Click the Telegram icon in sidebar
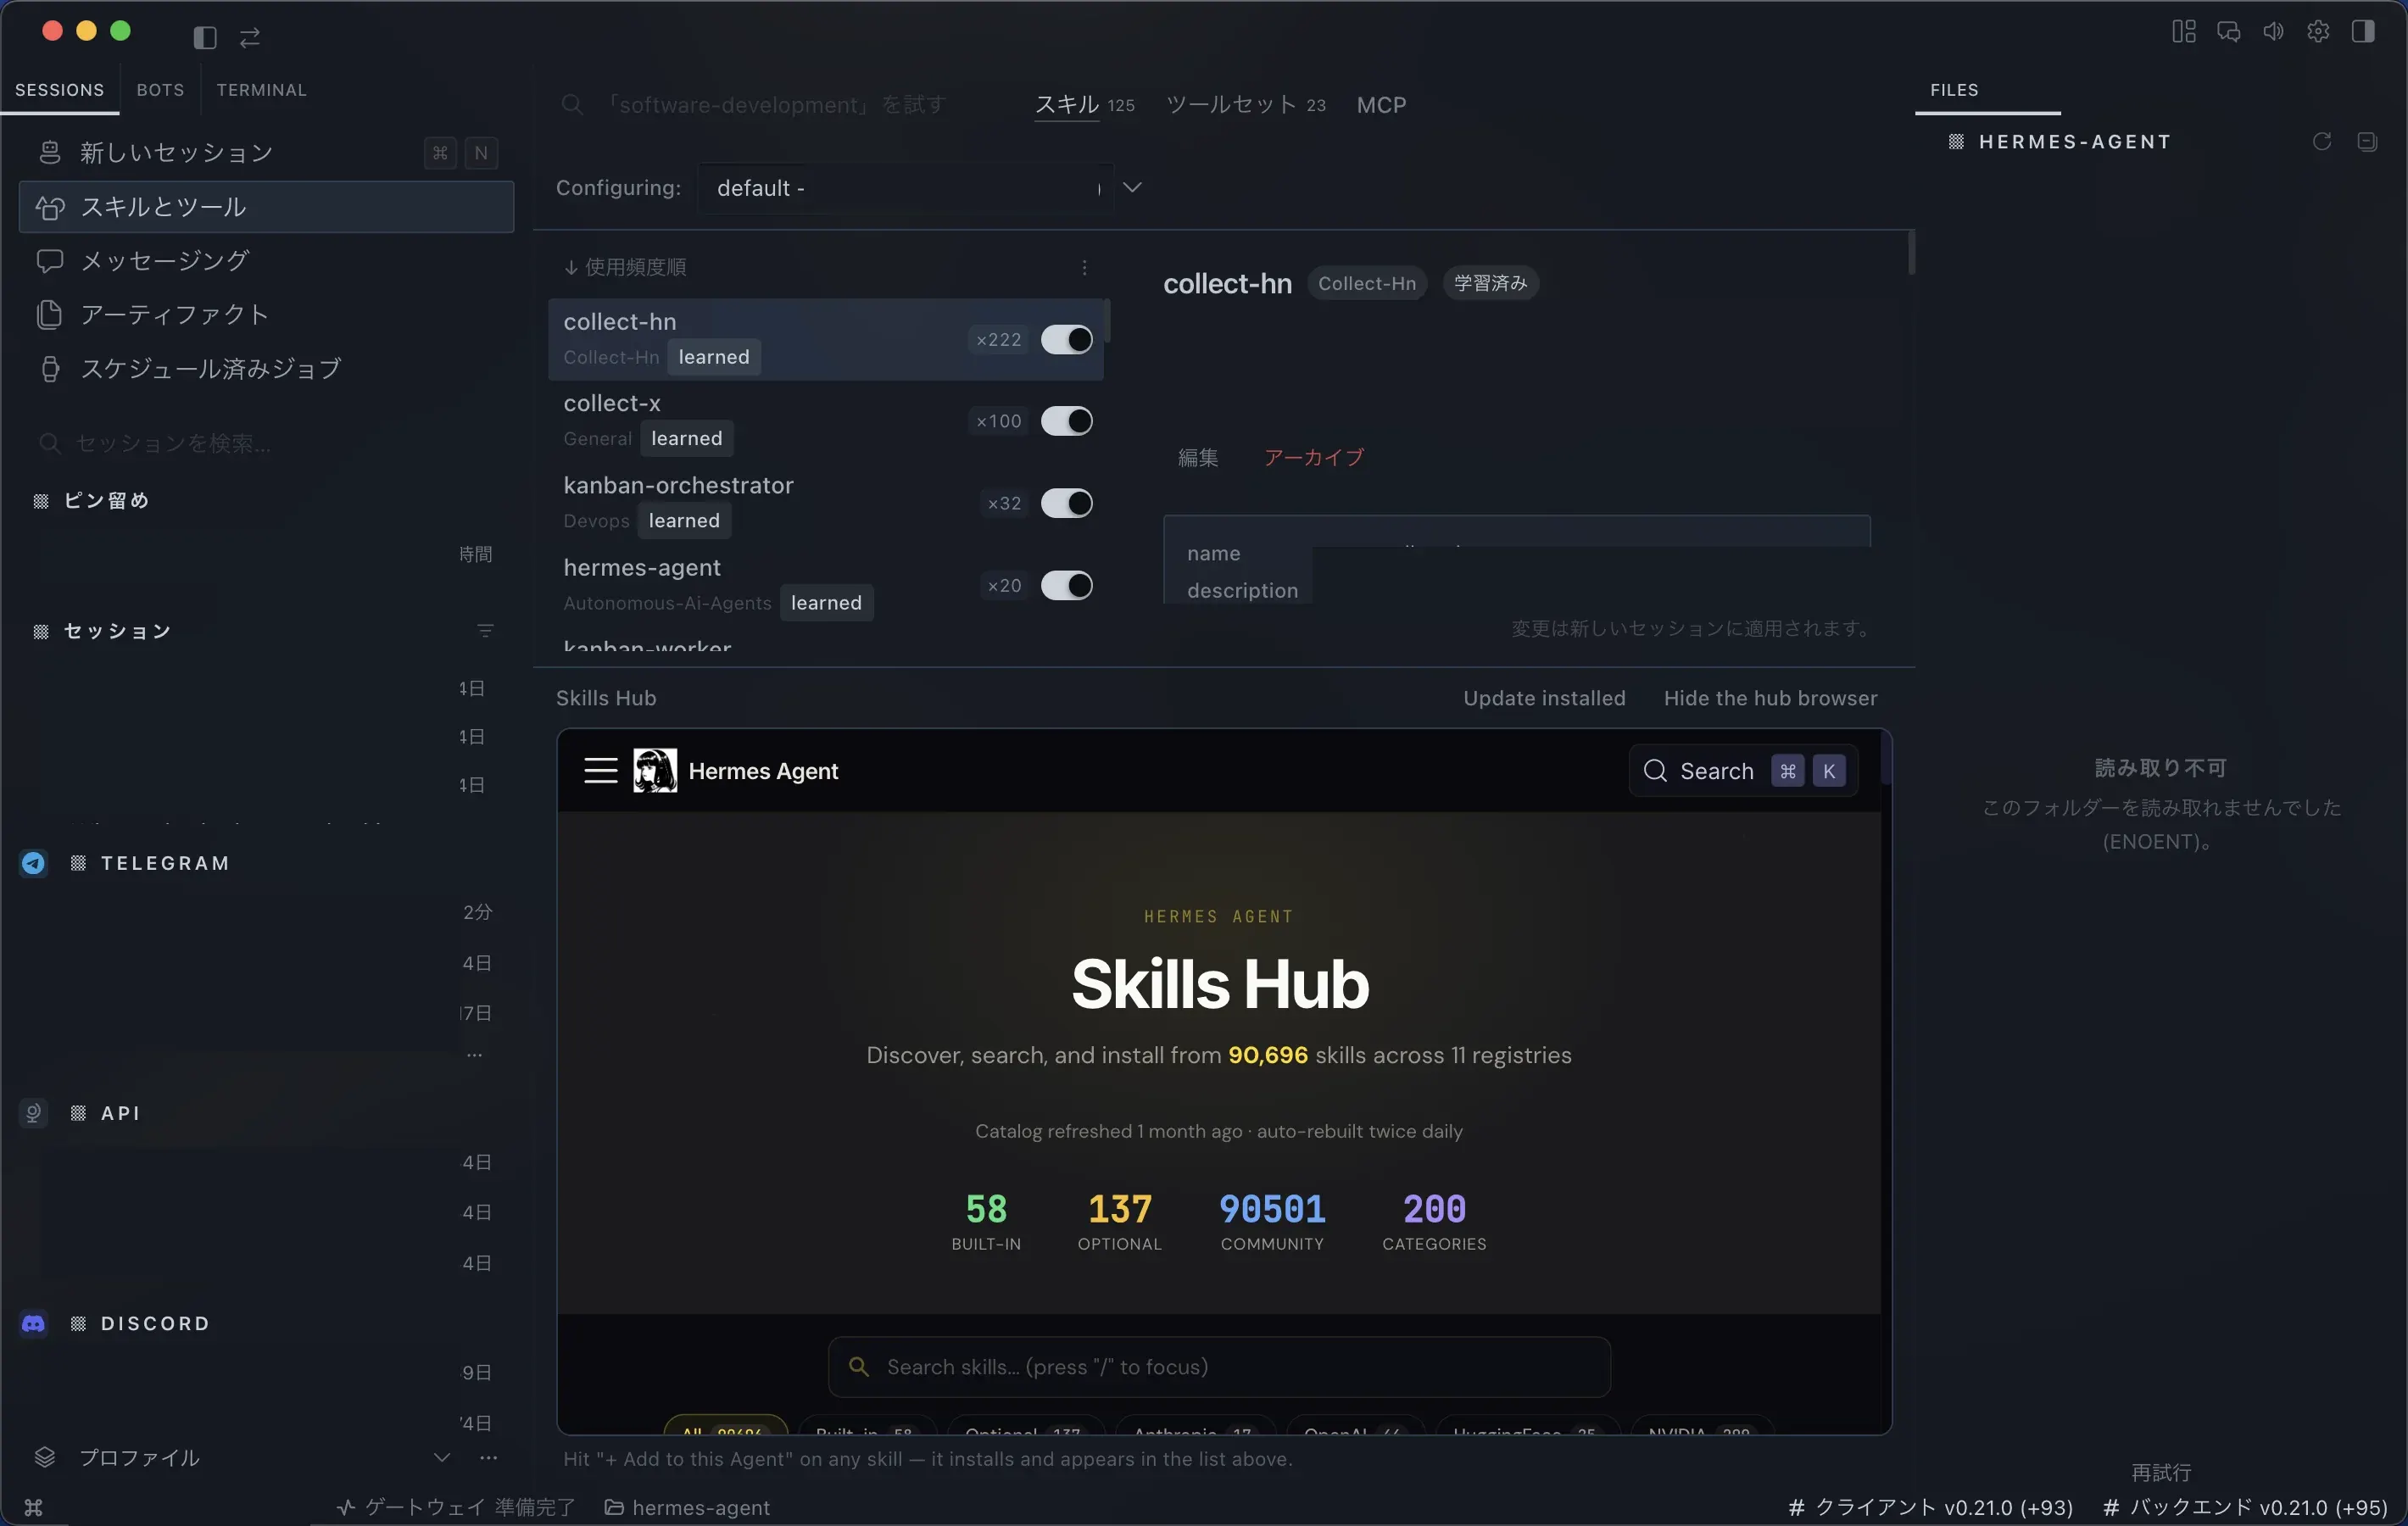 (x=34, y=863)
